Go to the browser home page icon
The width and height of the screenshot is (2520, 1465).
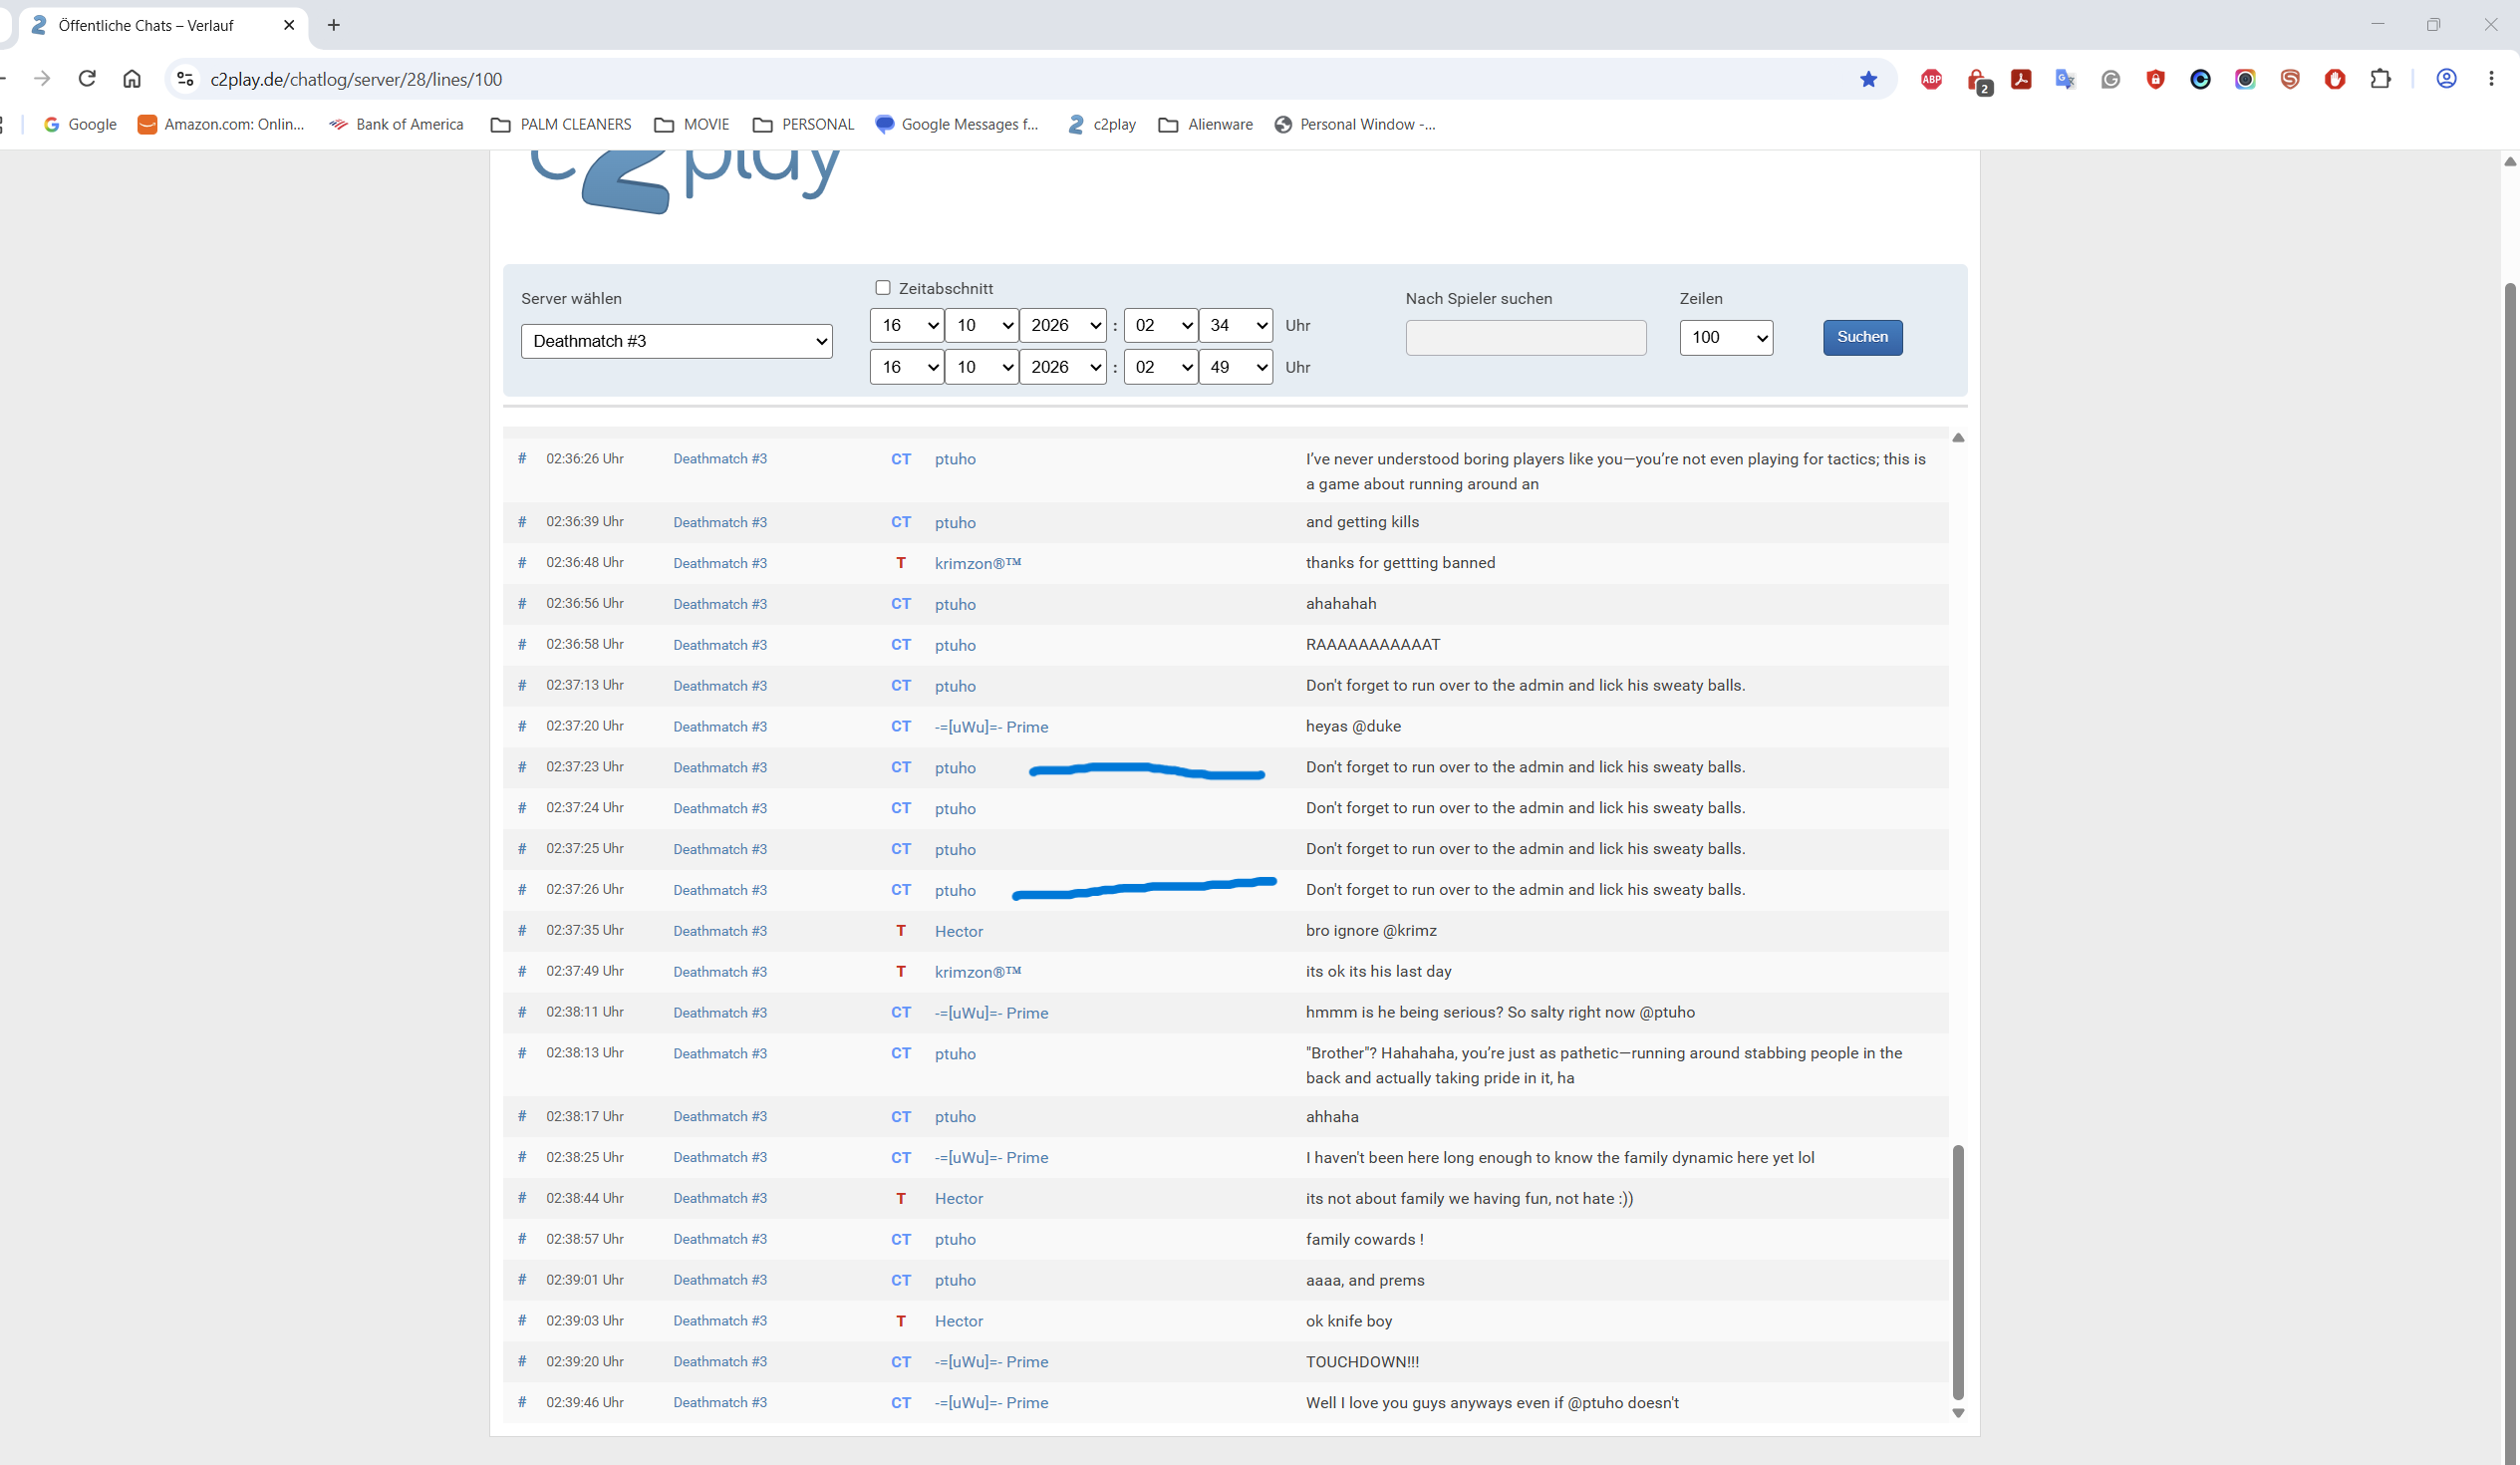[132, 79]
